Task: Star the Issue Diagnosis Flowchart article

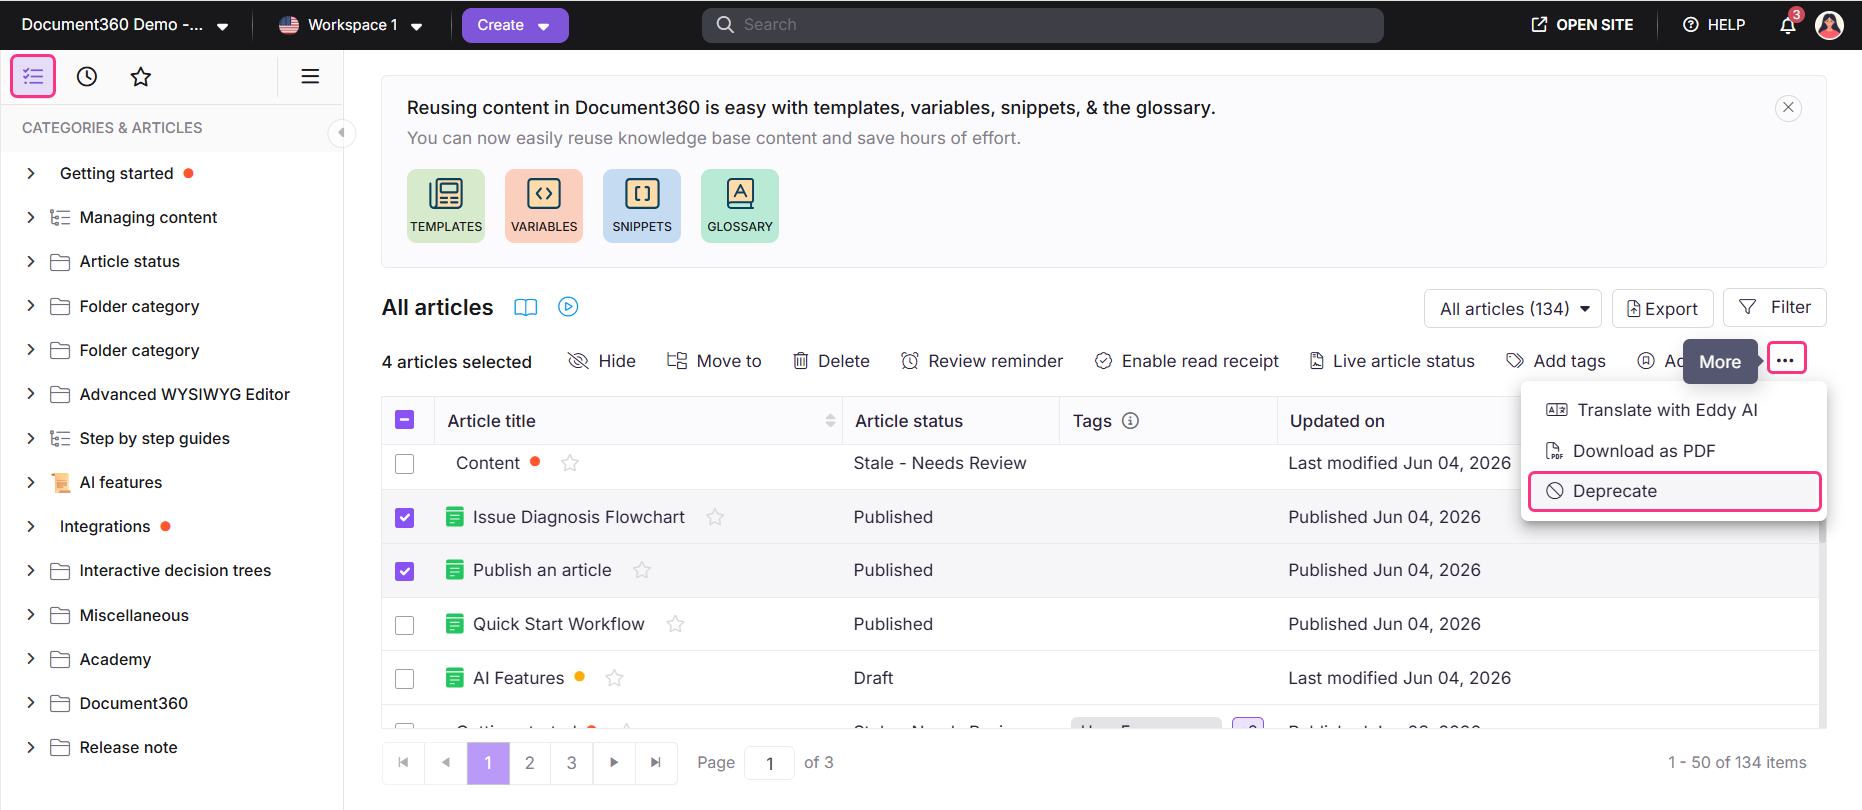Action: (715, 517)
